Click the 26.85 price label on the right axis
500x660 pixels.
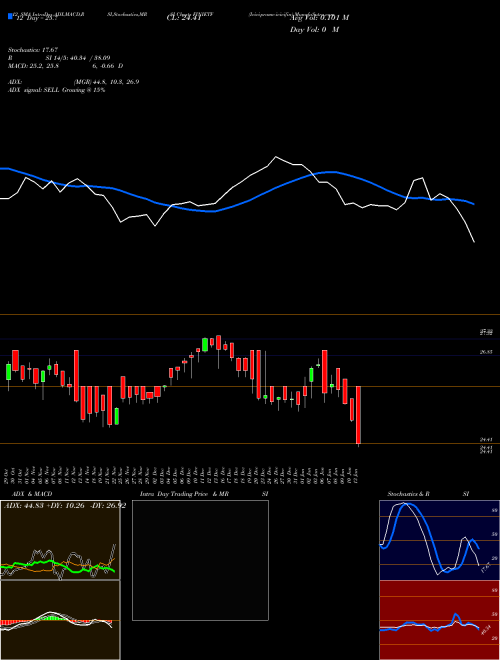pos(486,352)
